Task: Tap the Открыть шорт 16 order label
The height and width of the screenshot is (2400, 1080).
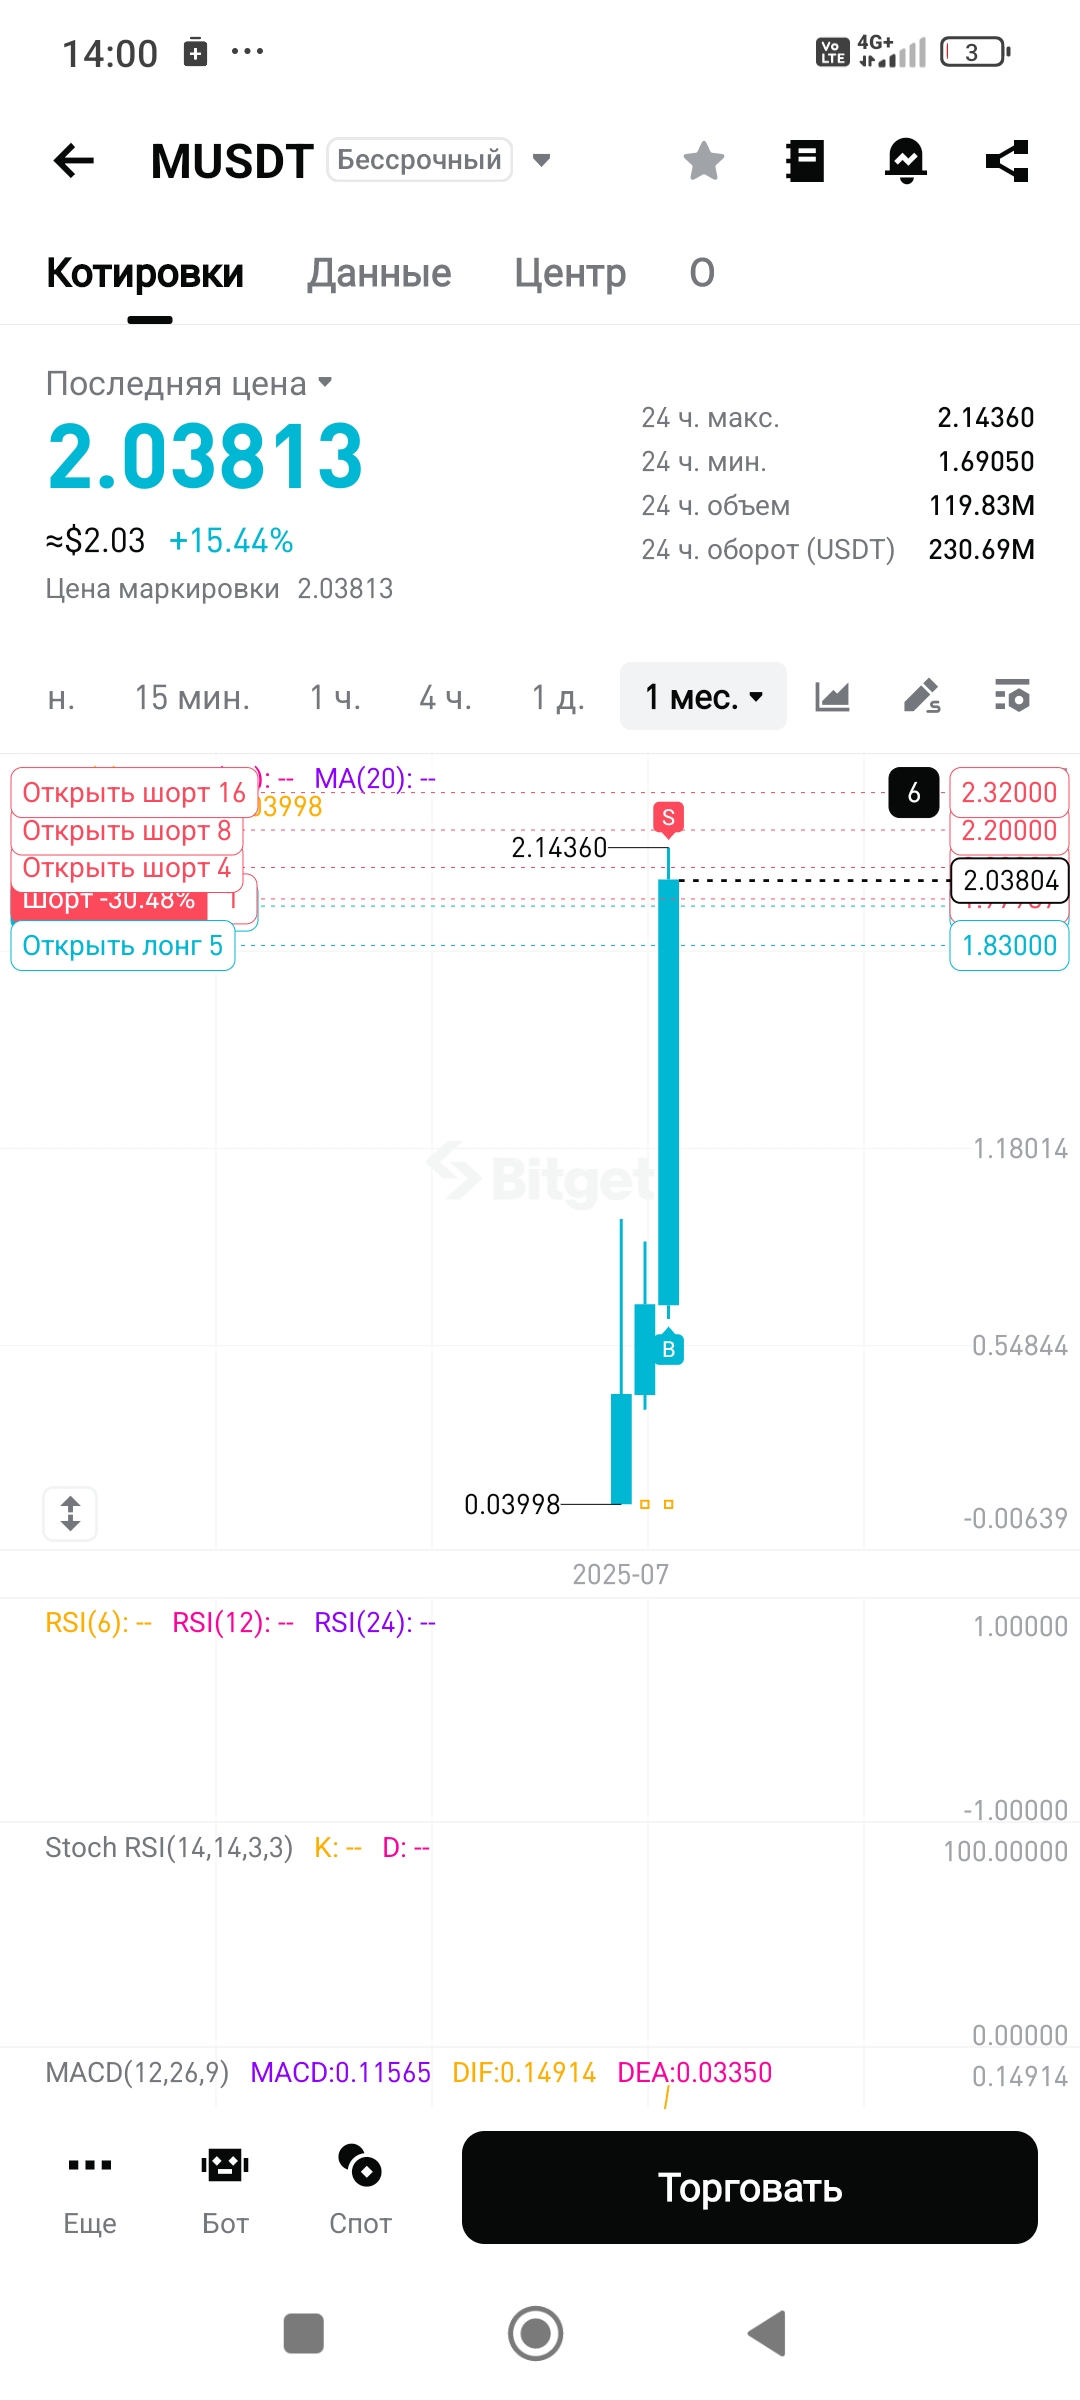Action: pos(134,793)
